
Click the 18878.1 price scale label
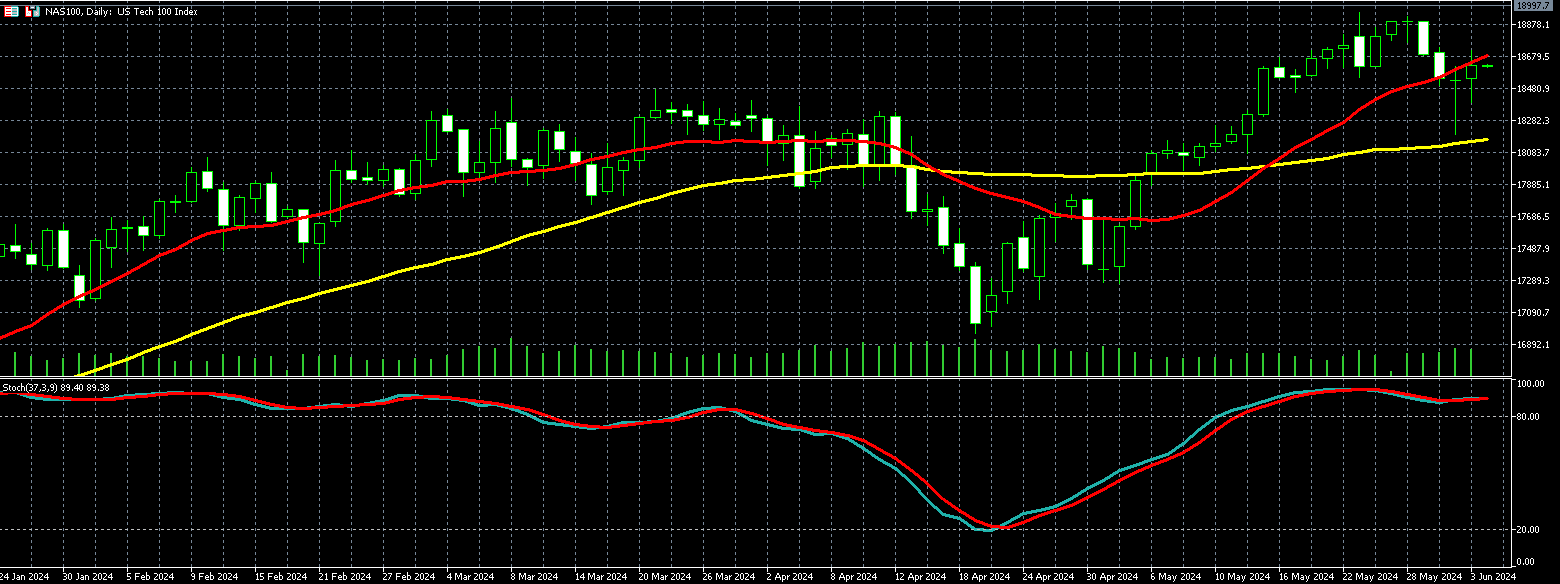[x=1533, y=25]
